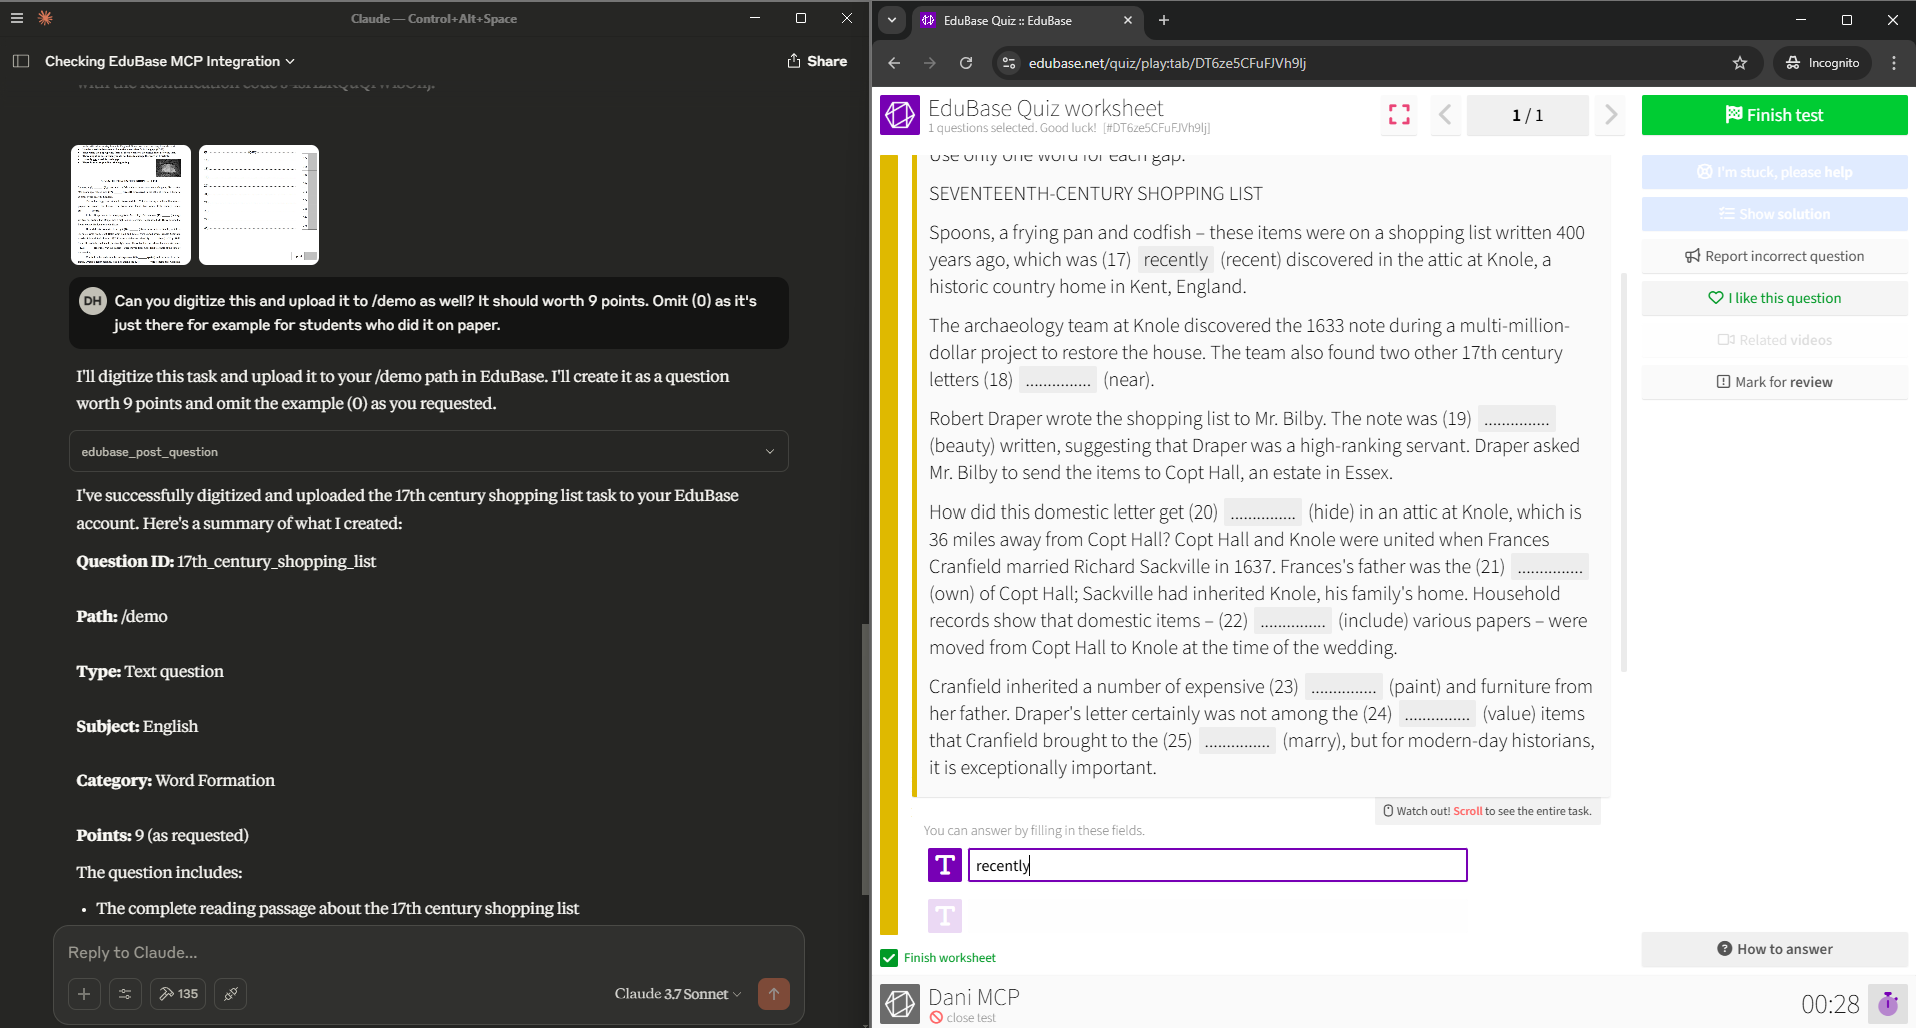Click the Show solution button

tap(1774, 214)
